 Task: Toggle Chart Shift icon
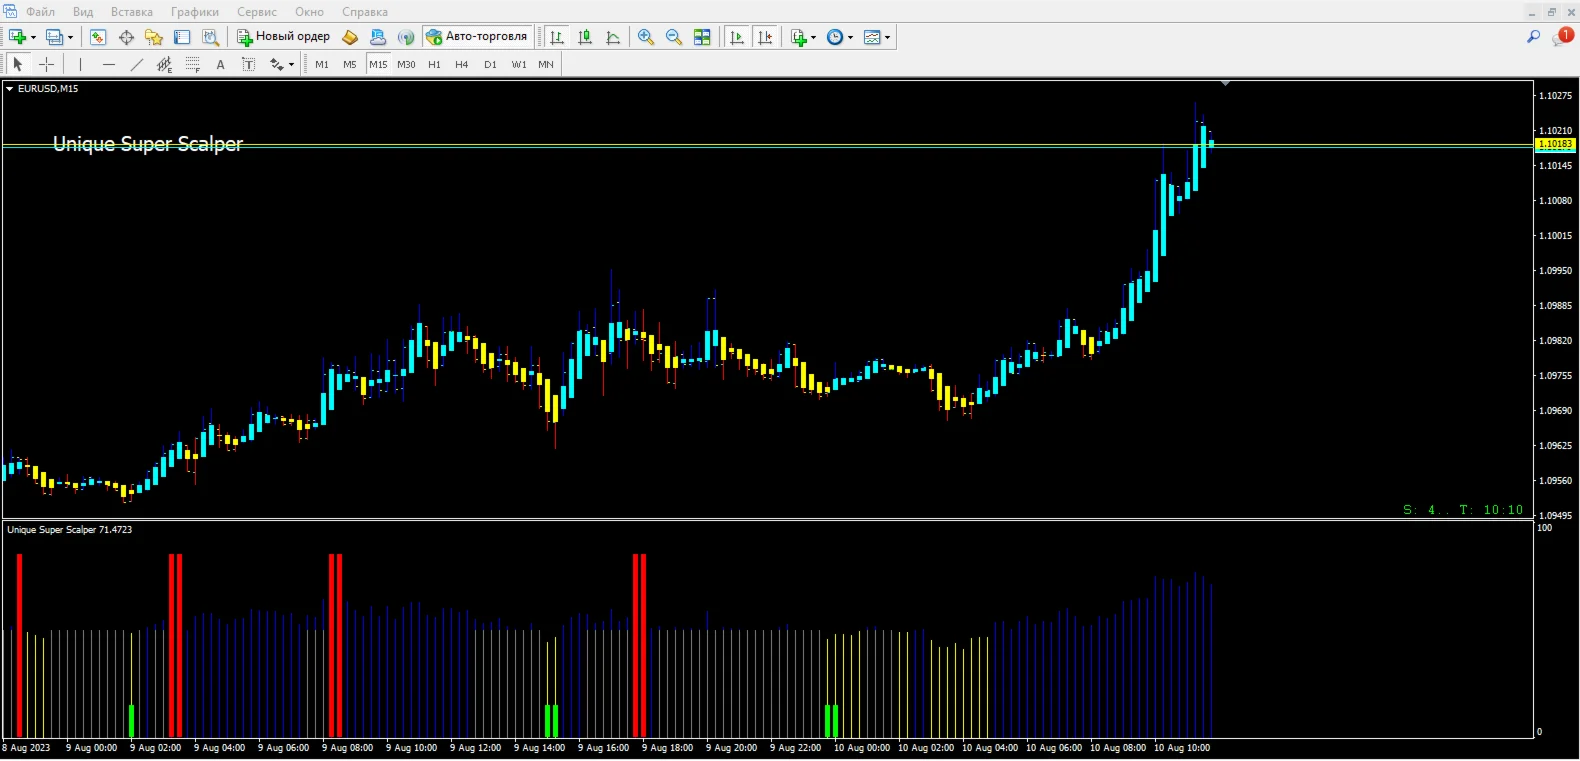pyautogui.click(x=765, y=37)
